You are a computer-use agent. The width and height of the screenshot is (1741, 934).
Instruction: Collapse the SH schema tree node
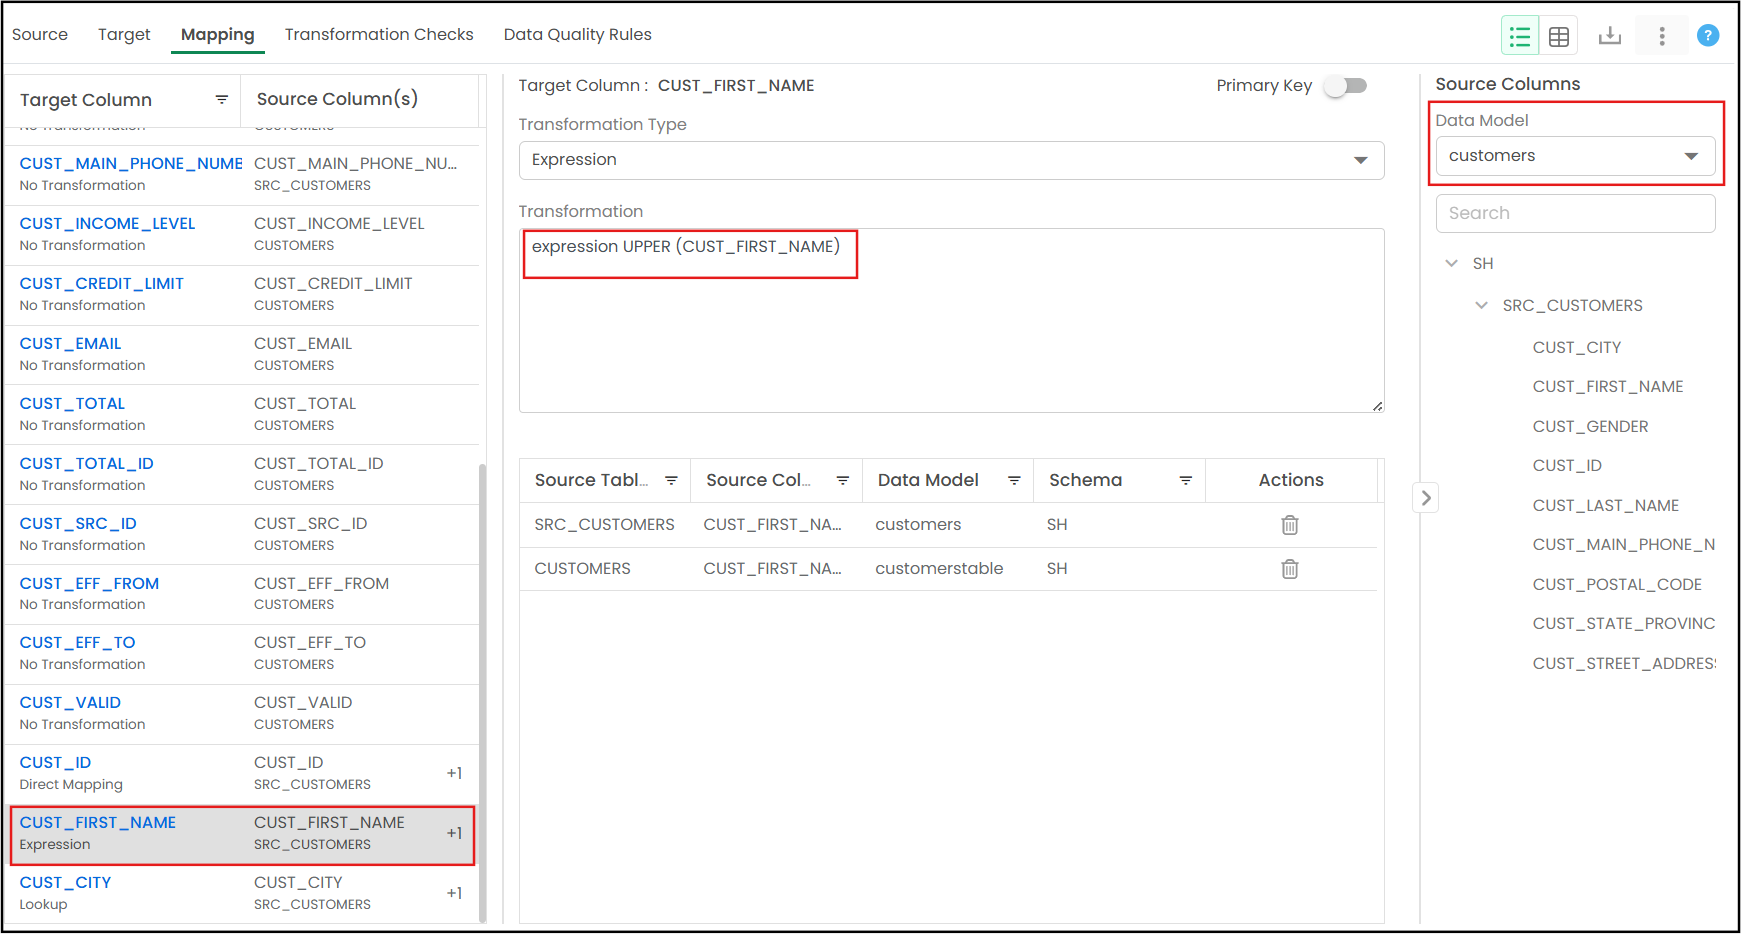pyautogui.click(x=1452, y=264)
